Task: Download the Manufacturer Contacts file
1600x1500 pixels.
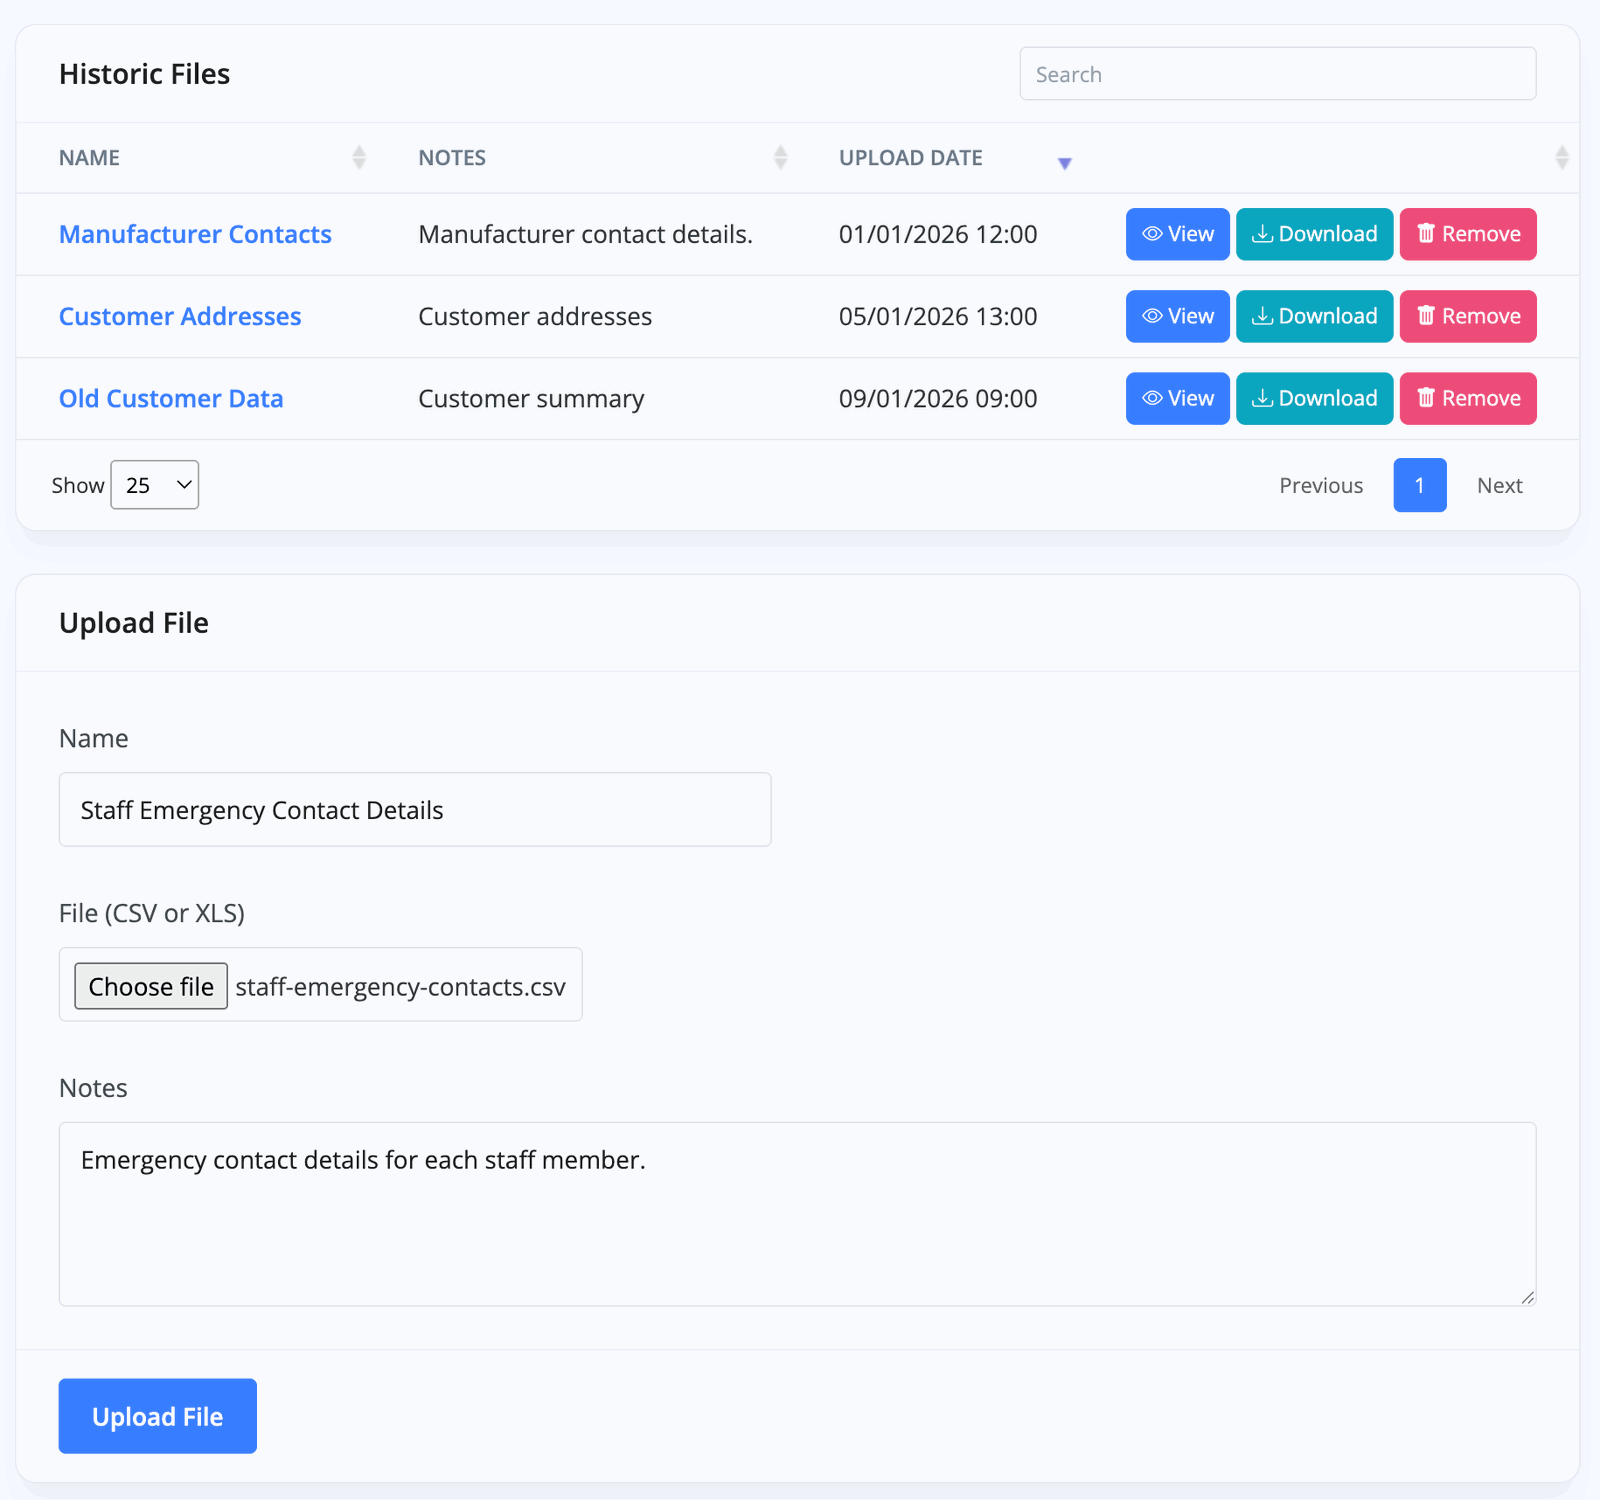Action: click(1314, 234)
